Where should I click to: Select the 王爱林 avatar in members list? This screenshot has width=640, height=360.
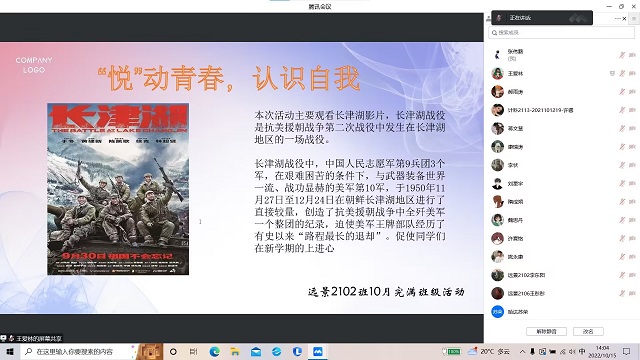click(497, 73)
